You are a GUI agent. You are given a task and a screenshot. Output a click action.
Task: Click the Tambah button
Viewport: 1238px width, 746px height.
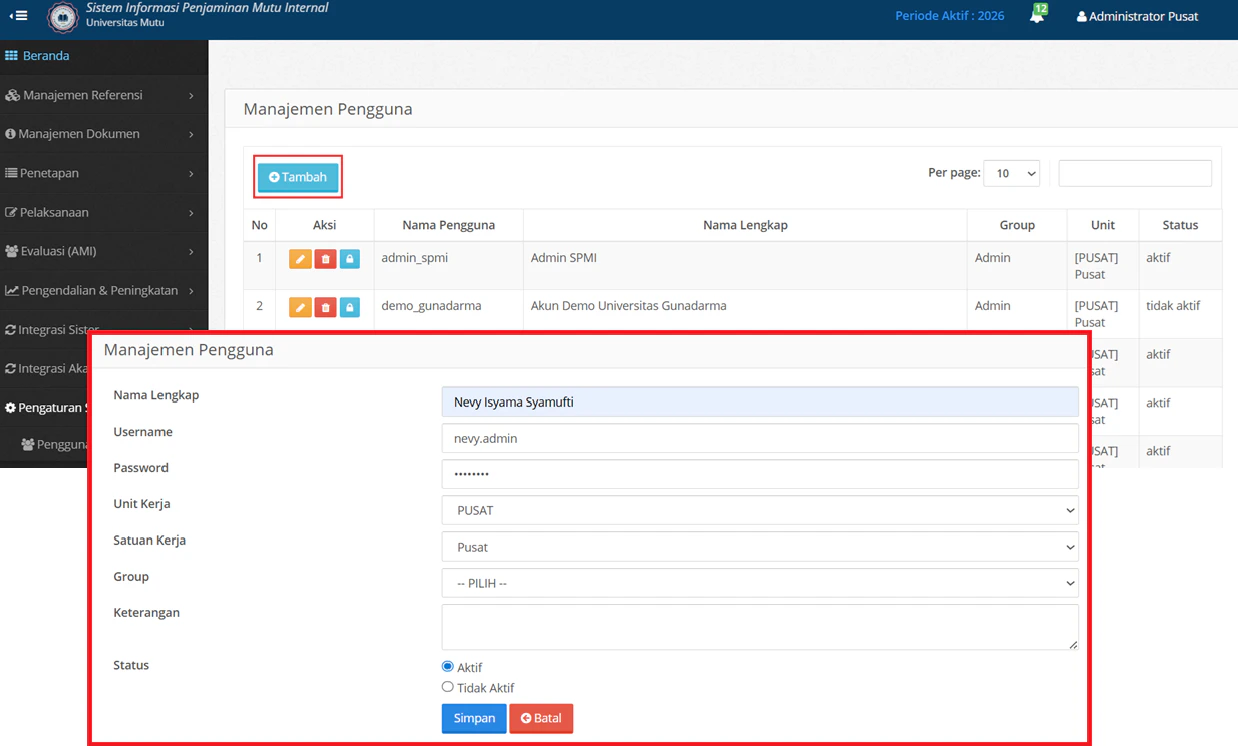tap(298, 177)
